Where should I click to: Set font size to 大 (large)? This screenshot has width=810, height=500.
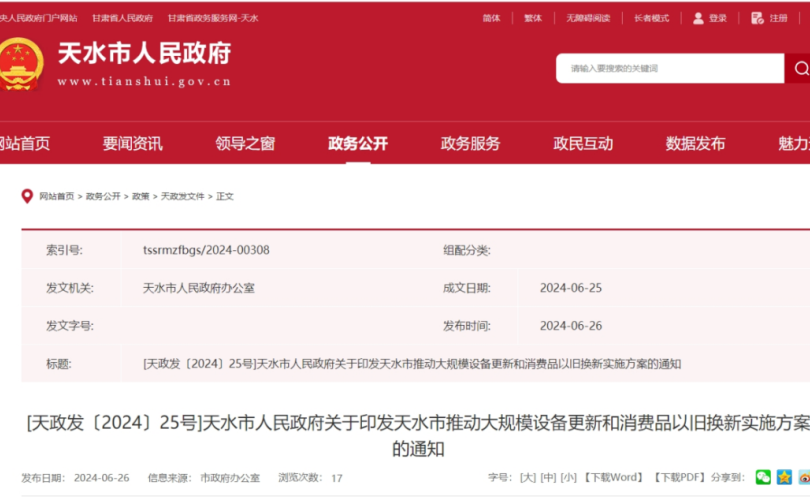(x=527, y=478)
